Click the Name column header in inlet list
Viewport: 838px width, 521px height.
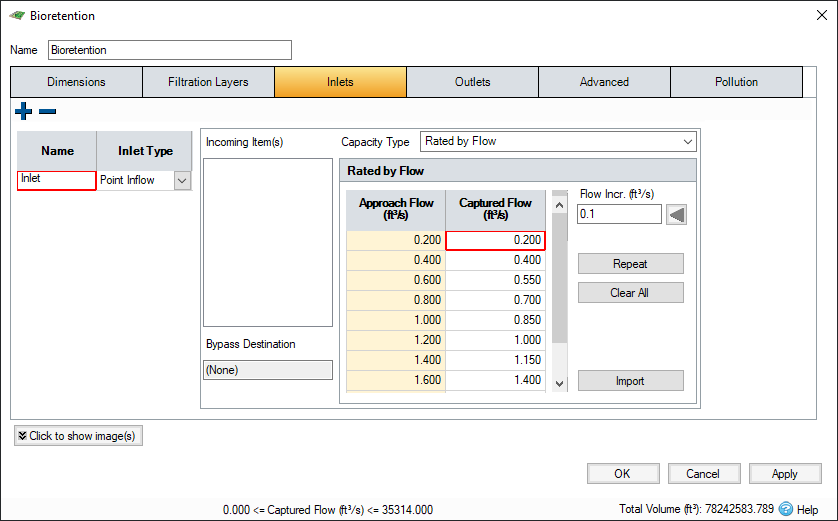click(57, 151)
